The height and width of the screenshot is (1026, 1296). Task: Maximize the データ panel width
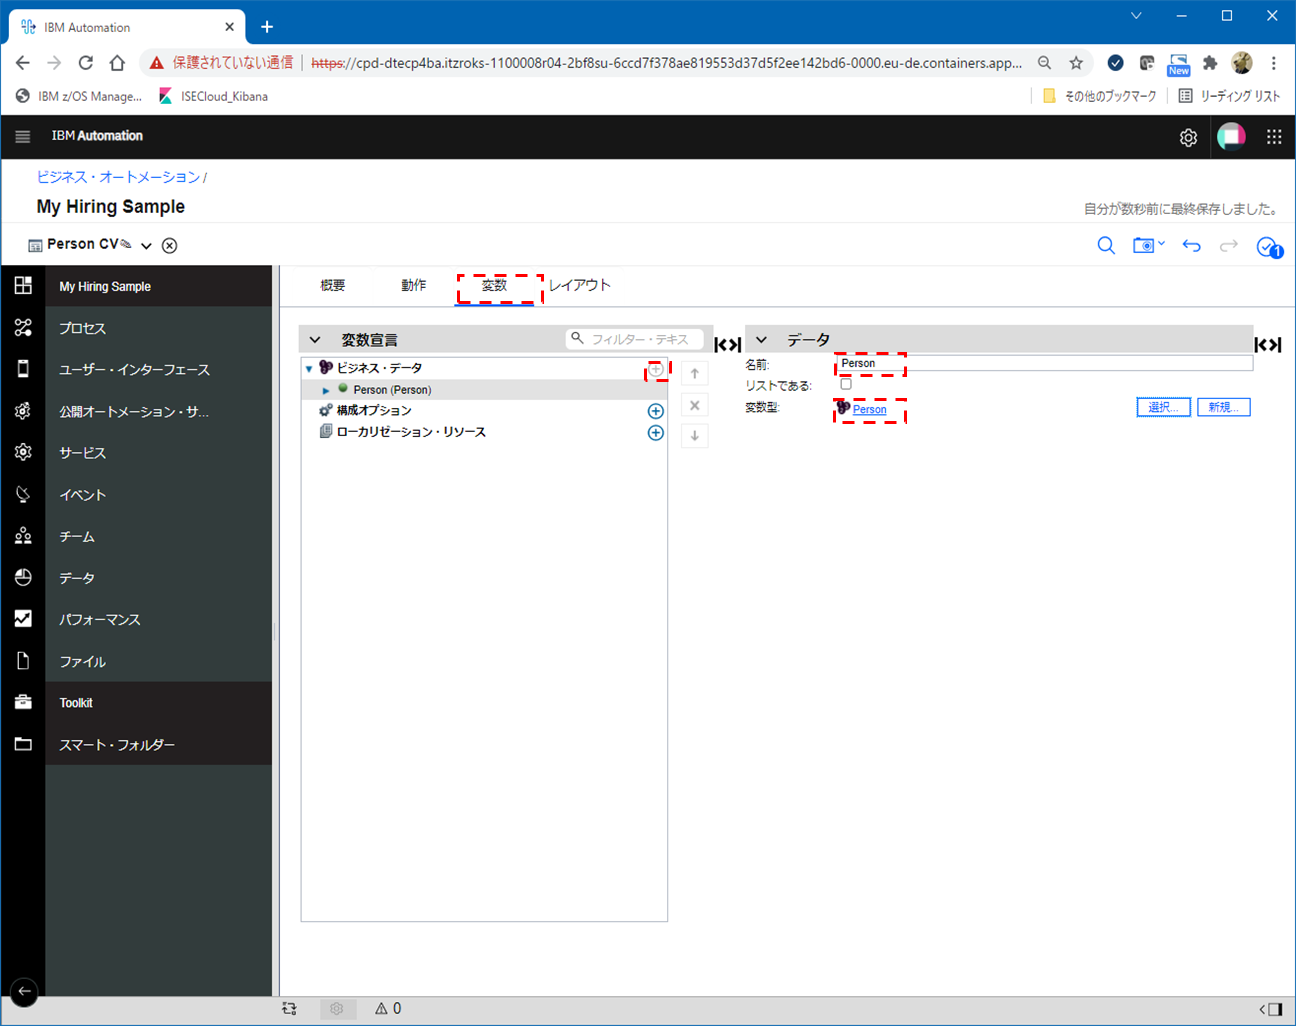point(1268,345)
